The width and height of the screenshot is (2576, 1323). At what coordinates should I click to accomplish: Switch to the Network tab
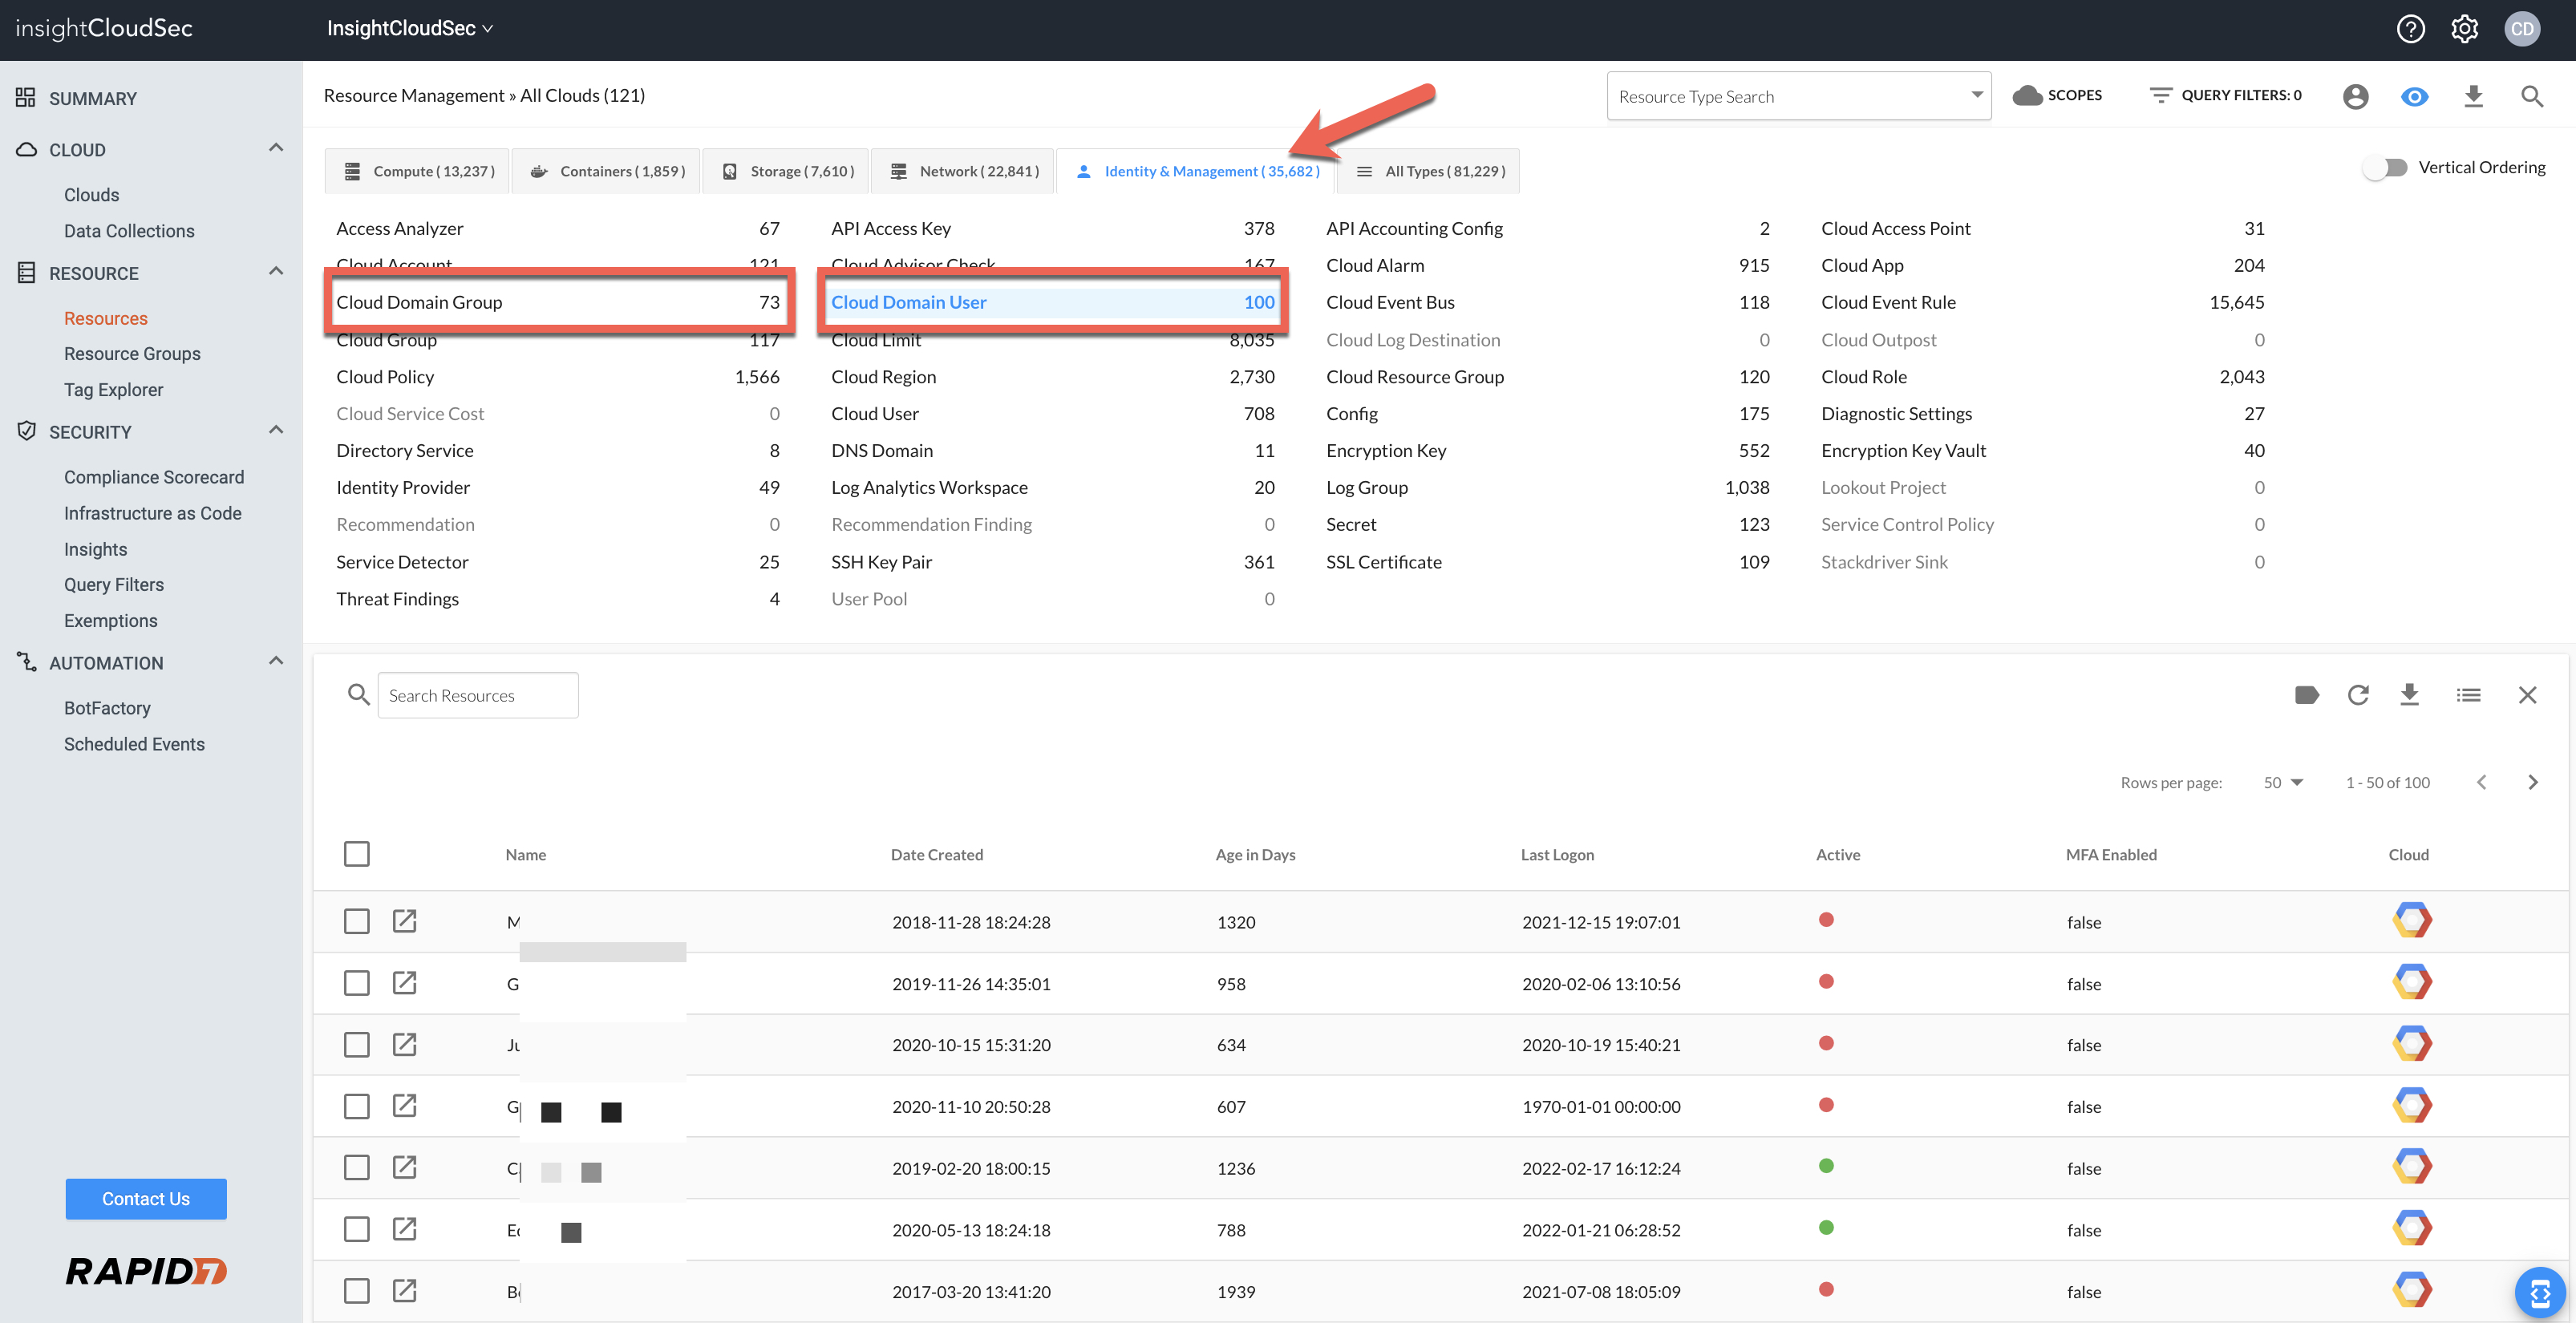tap(964, 171)
